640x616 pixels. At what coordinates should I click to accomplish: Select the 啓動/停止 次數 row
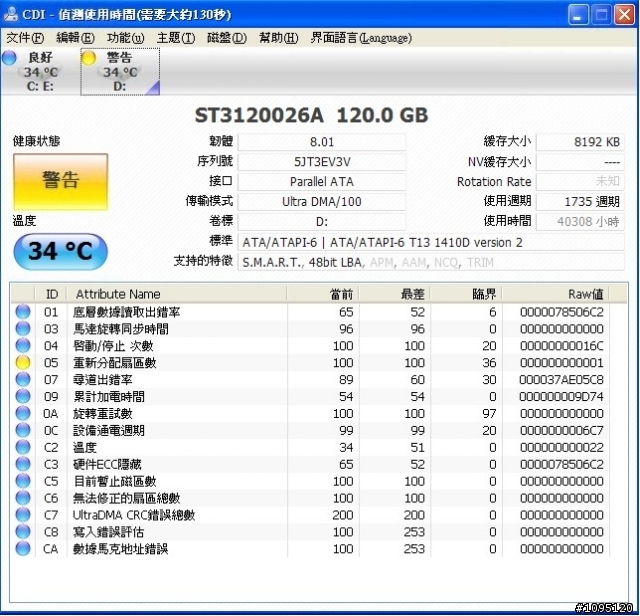[x=310, y=346]
